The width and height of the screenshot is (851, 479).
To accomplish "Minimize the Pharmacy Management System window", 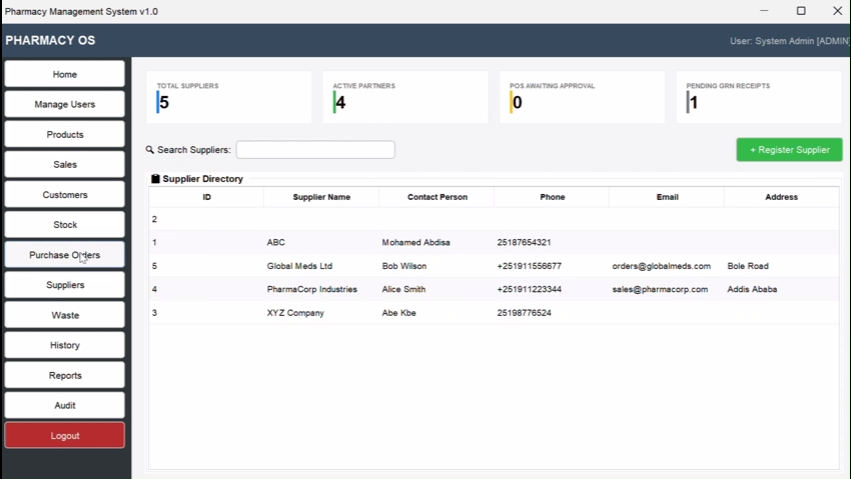I will (764, 11).
